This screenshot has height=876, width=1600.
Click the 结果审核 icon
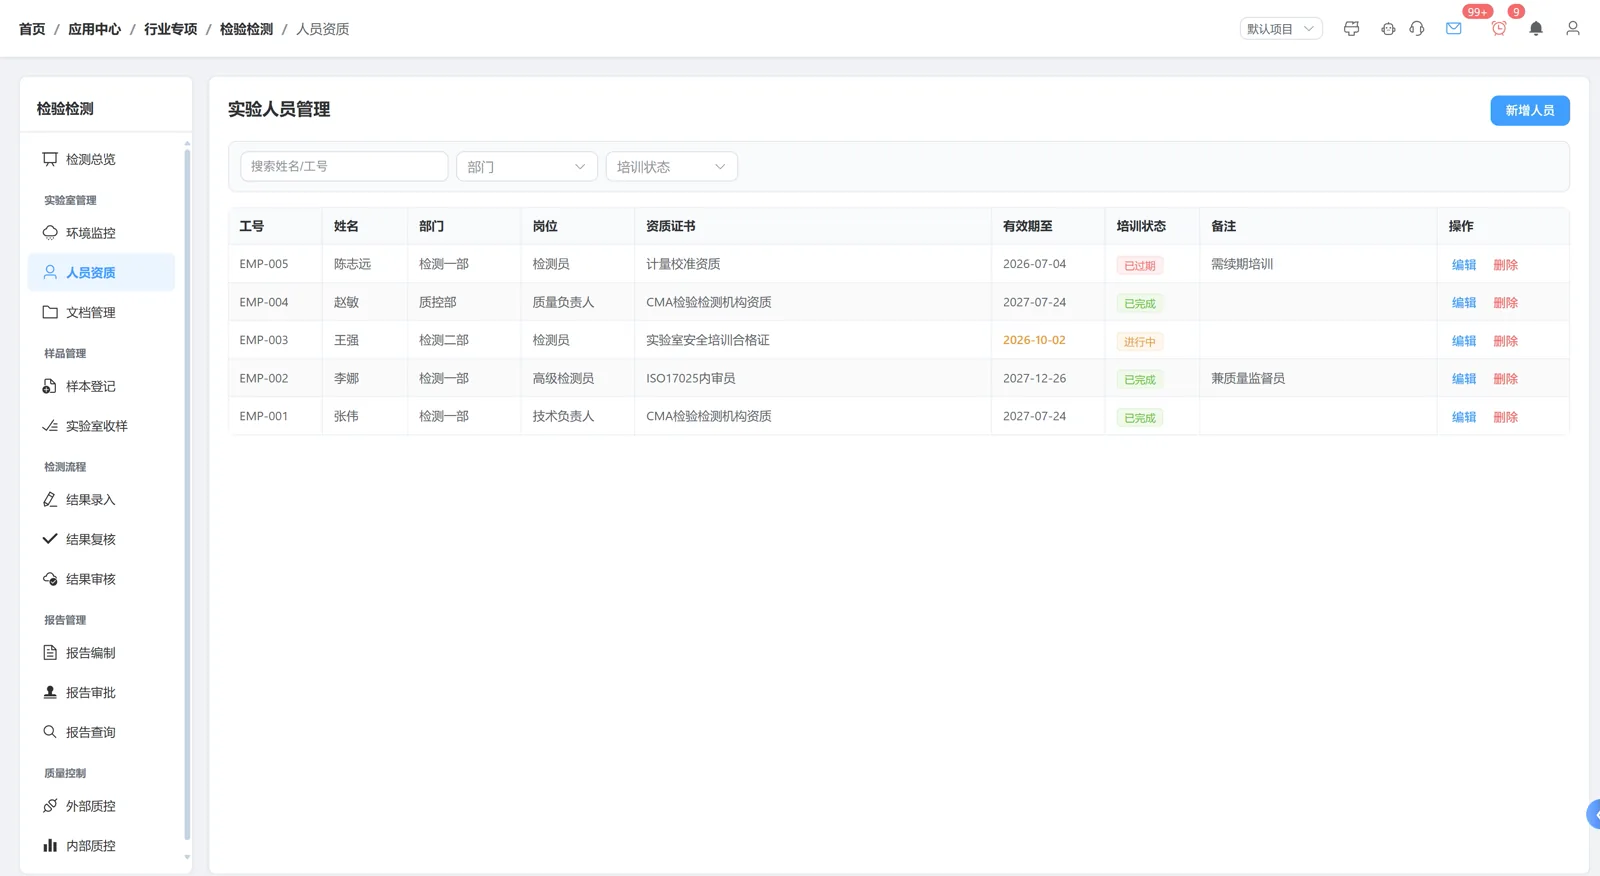[50, 579]
